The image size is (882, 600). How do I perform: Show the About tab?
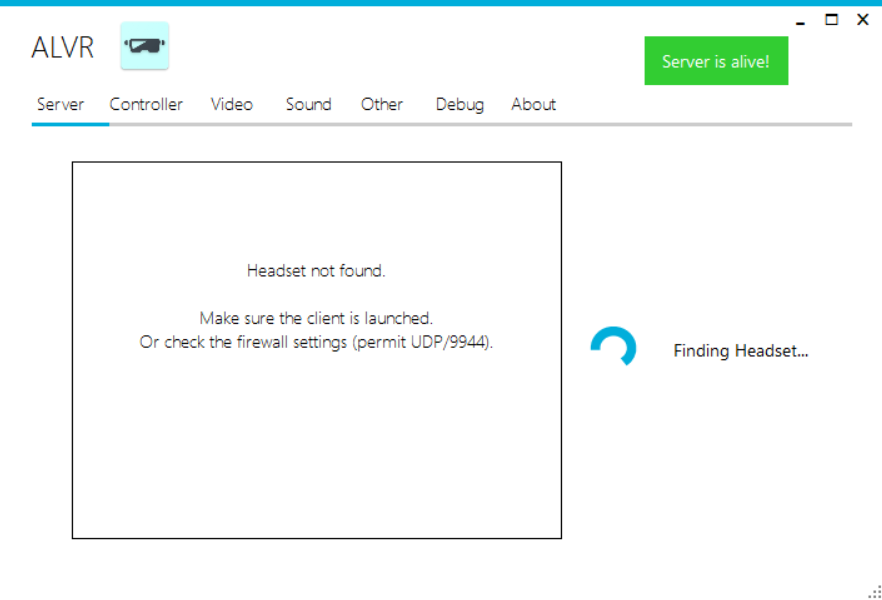pos(533,105)
